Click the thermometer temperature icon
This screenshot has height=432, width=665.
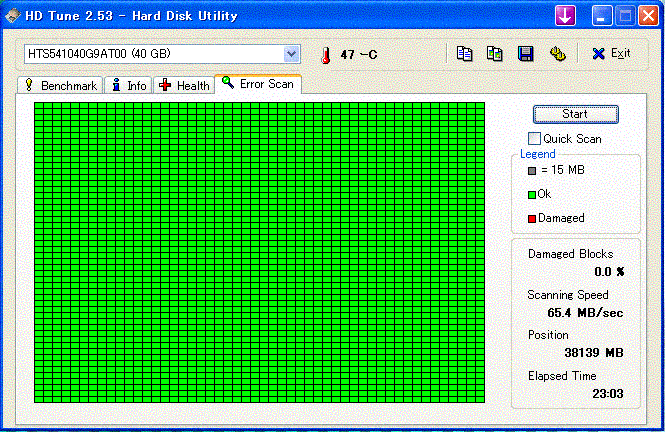(325, 55)
